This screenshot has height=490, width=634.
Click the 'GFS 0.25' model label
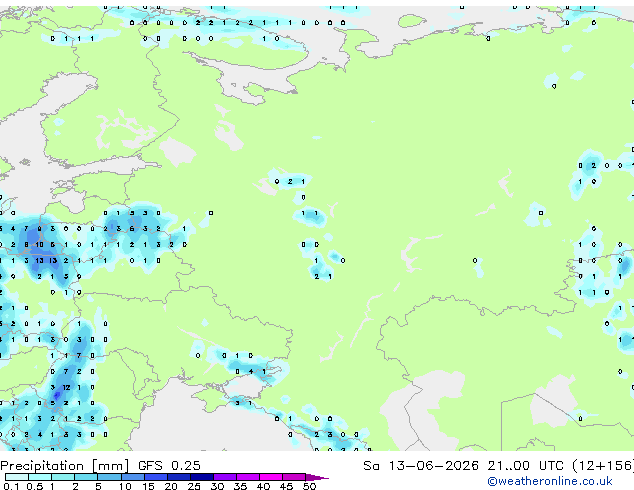click(x=169, y=466)
